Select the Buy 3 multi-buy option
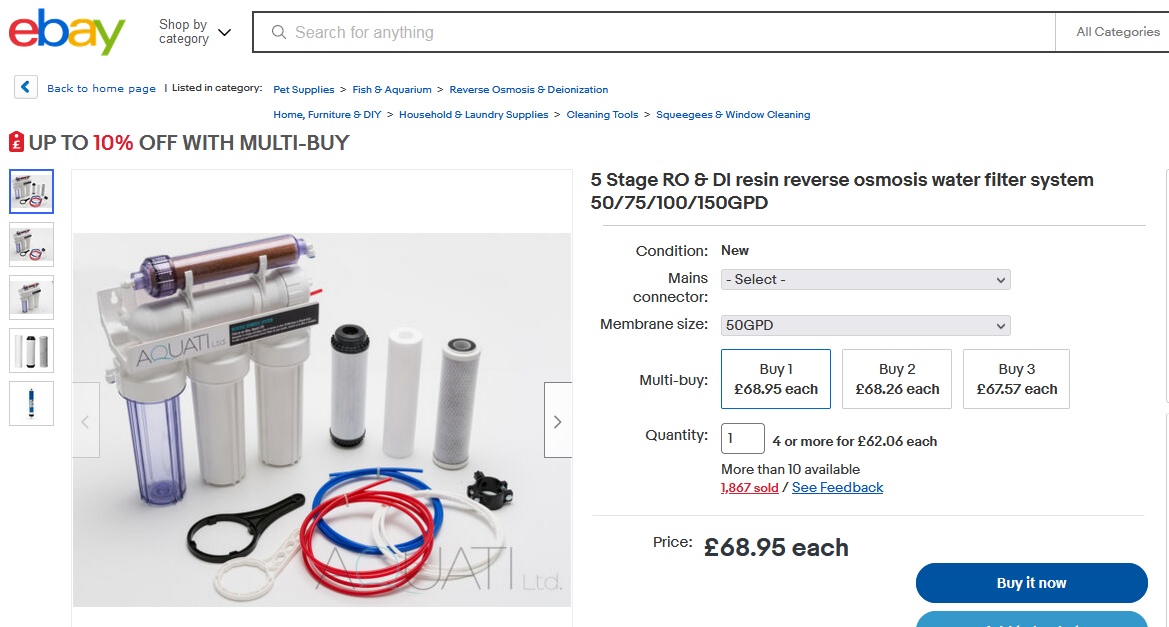This screenshot has height=627, width=1169. tap(1016, 379)
